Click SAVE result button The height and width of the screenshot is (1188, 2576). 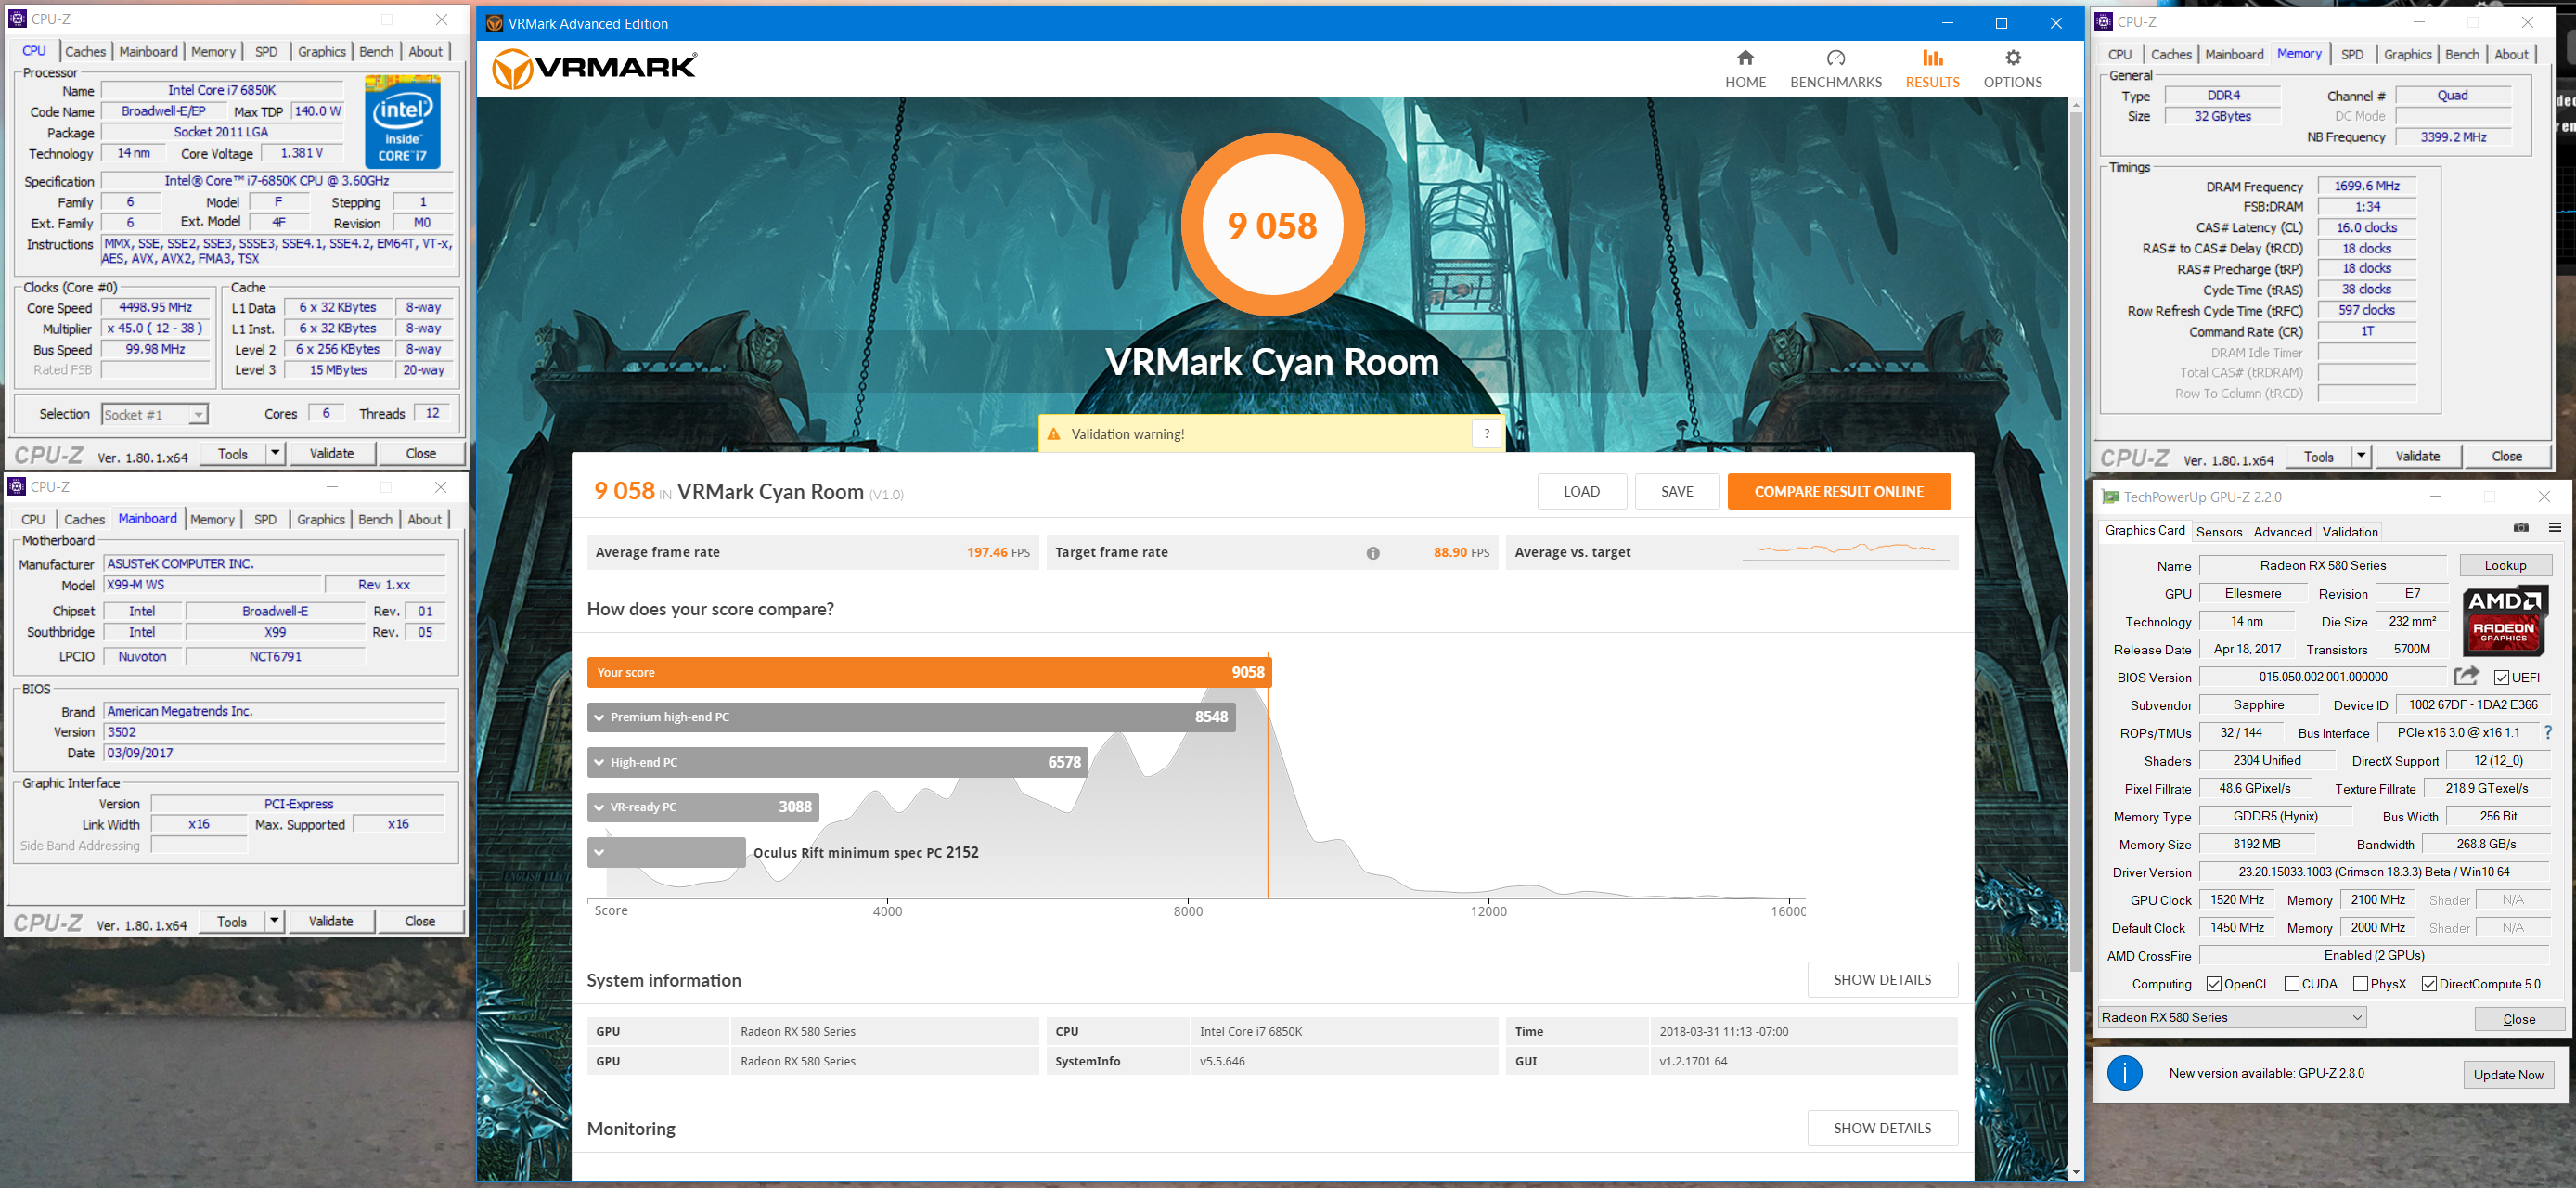click(x=1677, y=491)
